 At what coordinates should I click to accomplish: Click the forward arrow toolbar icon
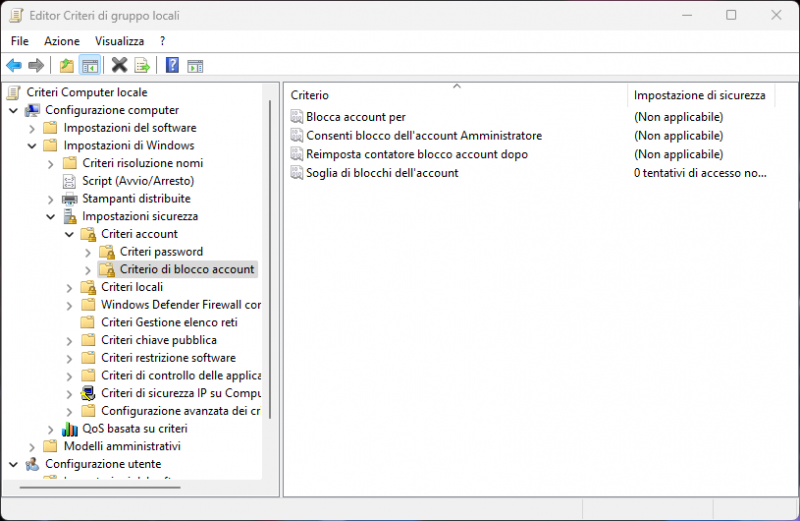click(36, 65)
